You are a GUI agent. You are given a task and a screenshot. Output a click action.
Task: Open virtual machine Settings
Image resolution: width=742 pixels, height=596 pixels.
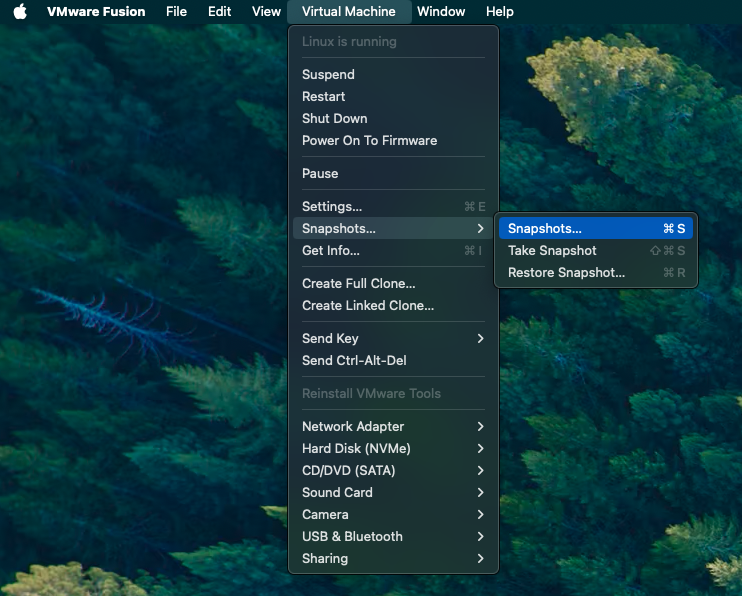(x=332, y=206)
